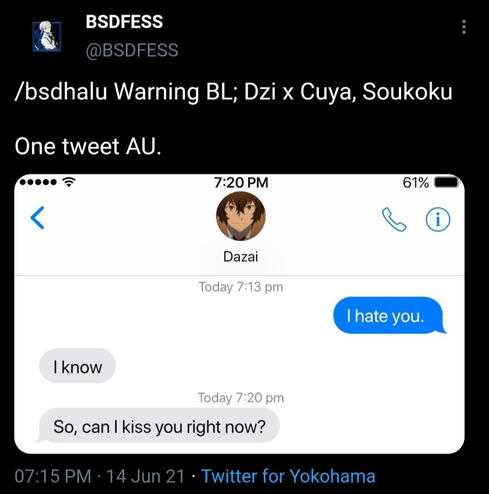Open the BSDFESS profile avatar
Image resolution: width=489 pixels, height=494 pixels.
point(47,37)
